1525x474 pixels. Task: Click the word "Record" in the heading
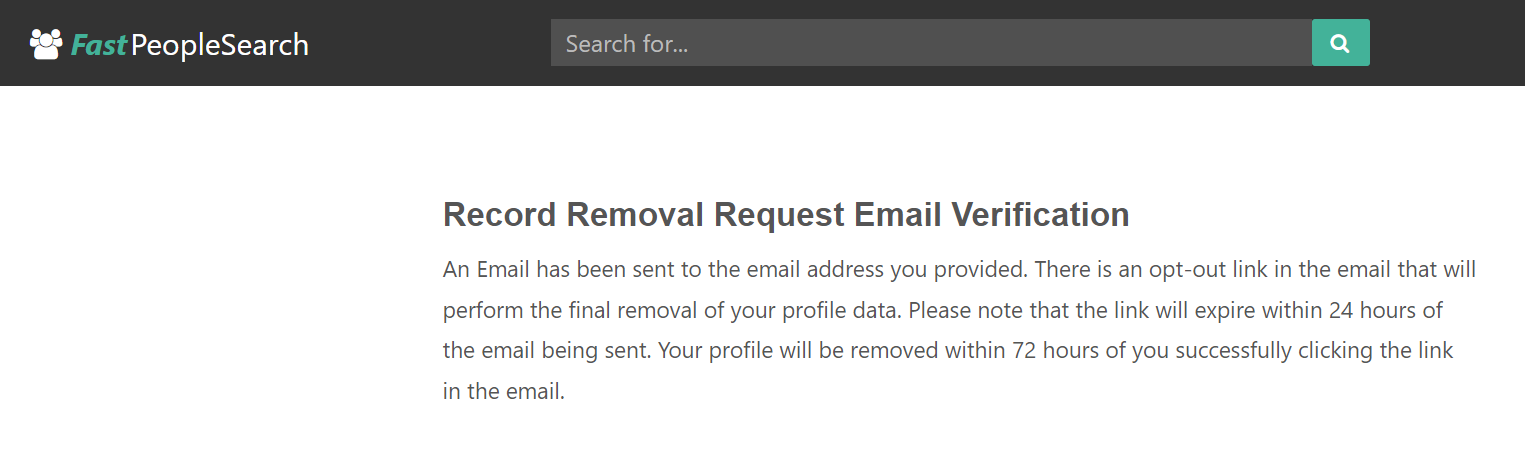click(499, 215)
